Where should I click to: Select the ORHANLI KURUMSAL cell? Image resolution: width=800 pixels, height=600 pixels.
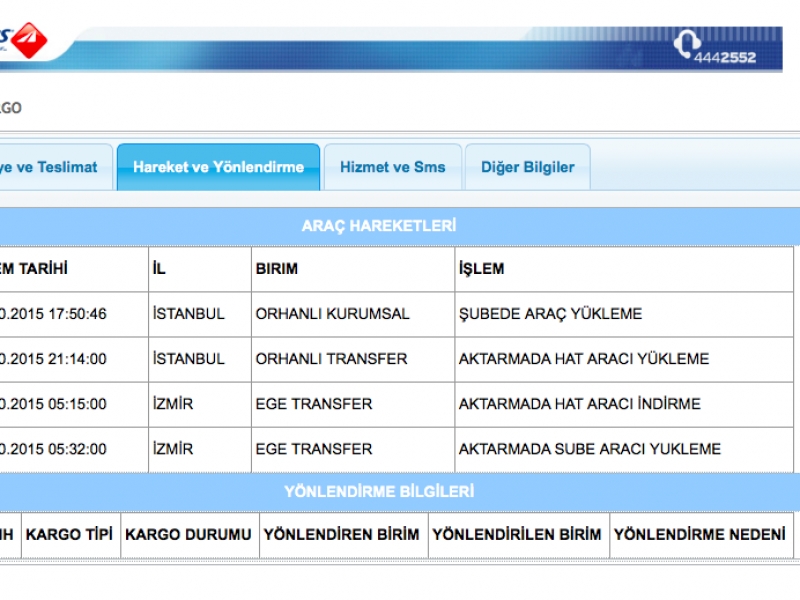click(x=332, y=314)
